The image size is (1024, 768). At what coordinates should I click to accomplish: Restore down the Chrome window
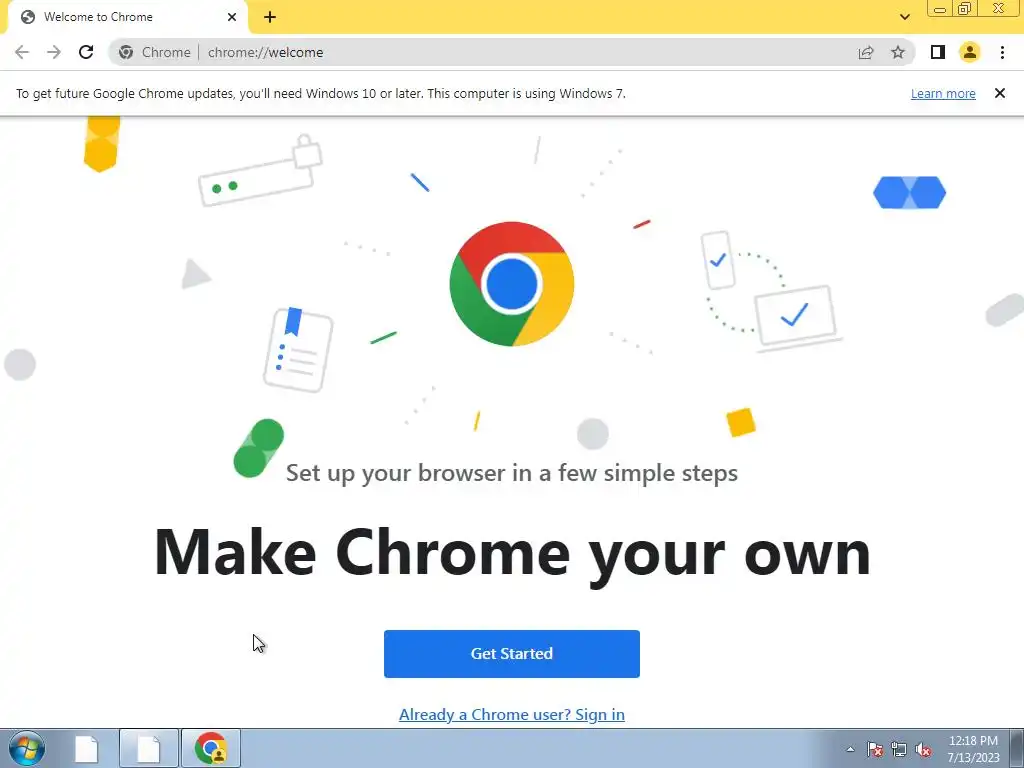(965, 8)
